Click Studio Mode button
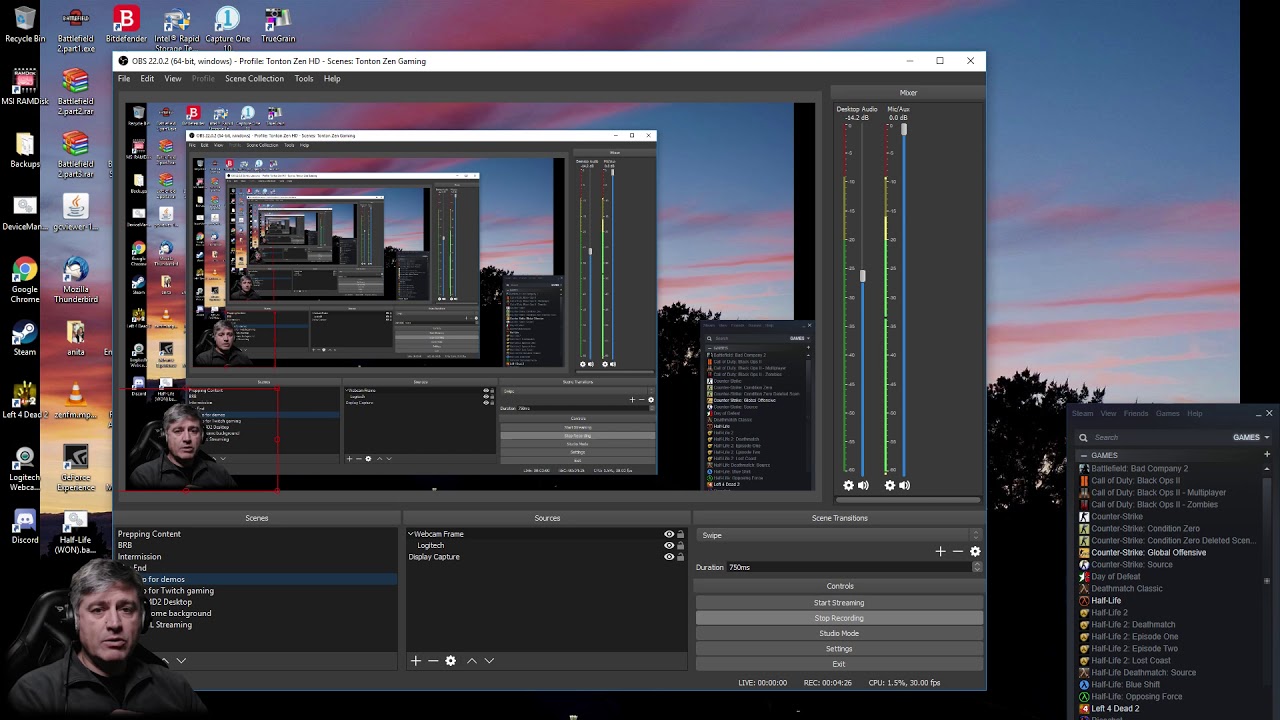Image resolution: width=1280 pixels, height=720 pixels. 839,633
